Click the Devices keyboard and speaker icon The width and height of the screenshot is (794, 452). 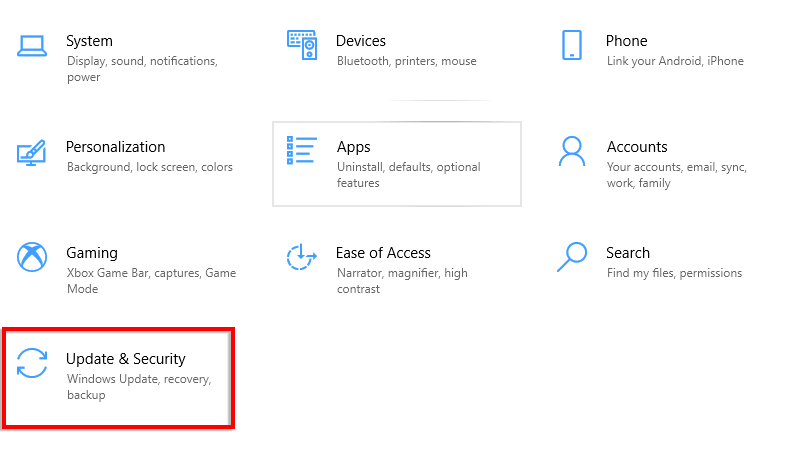(302, 44)
